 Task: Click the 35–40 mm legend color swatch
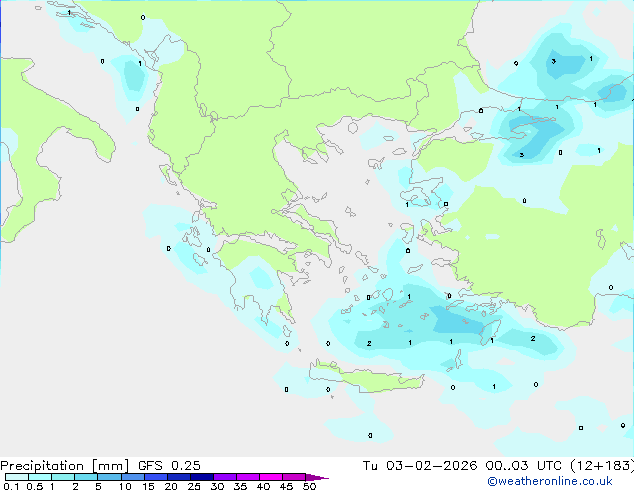click(247, 477)
